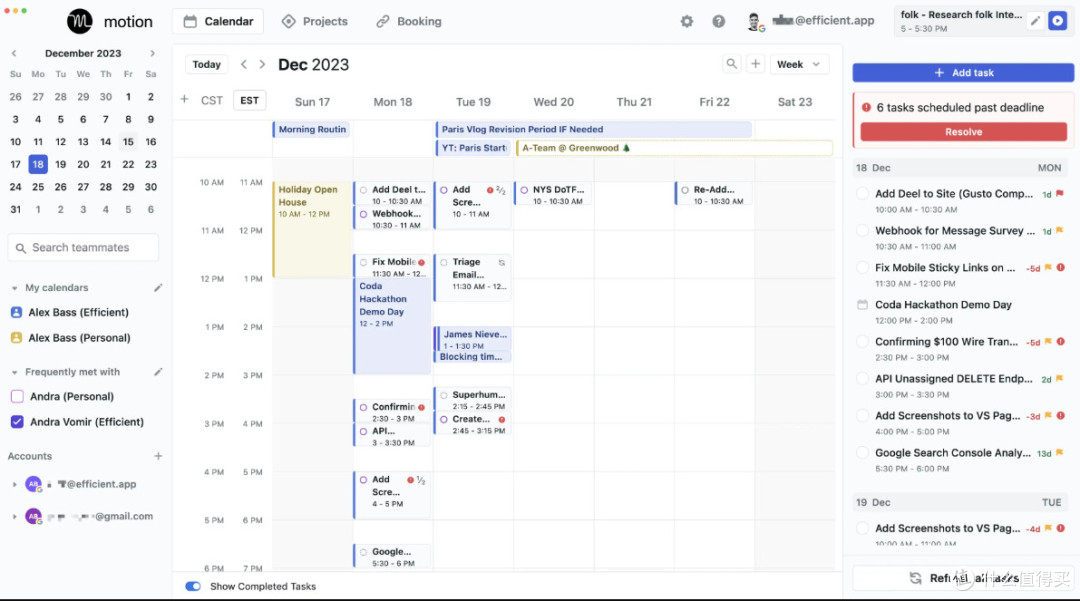The width and height of the screenshot is (1080, 601).
Task: Open settings gear icon in top bar
Action: pyautogui.click(x=687, y=21)
